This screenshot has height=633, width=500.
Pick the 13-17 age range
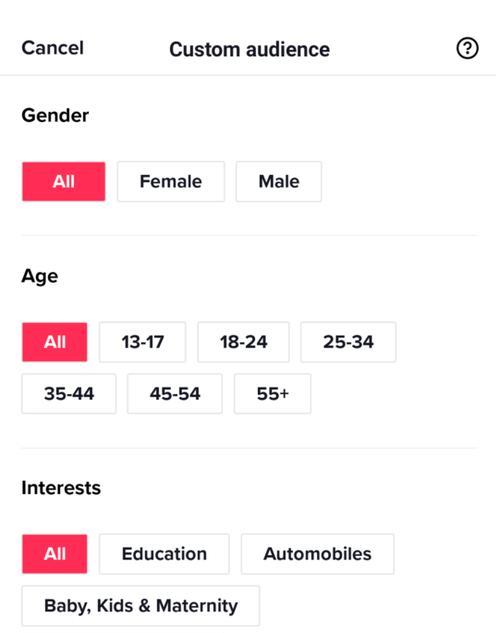[x=142, y=342]
